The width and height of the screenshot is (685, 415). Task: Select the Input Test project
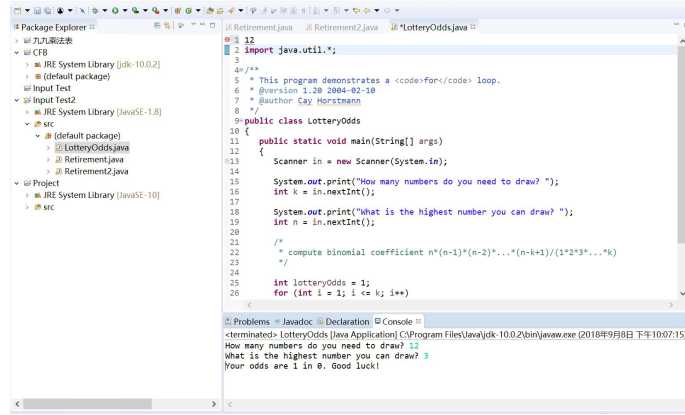coord(52,88)
